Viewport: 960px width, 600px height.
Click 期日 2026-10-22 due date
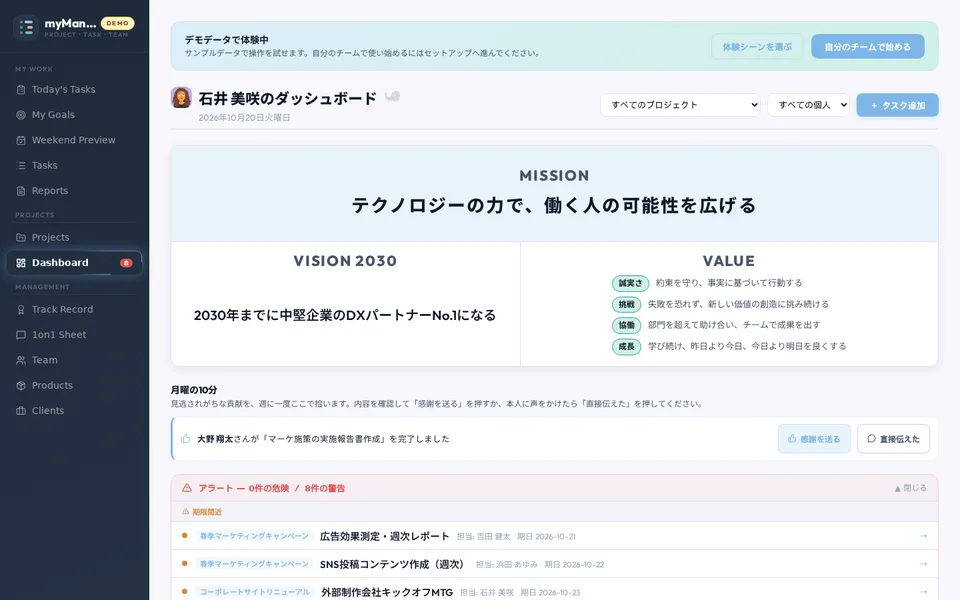point(574,564)
